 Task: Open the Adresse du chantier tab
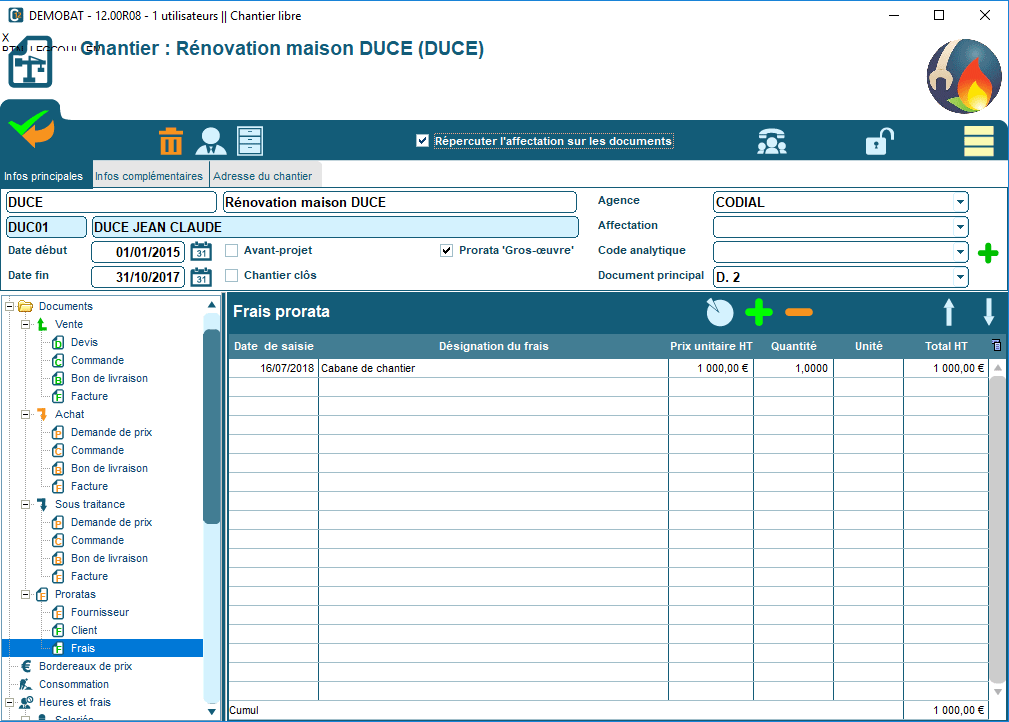click(x=263, y=176)
